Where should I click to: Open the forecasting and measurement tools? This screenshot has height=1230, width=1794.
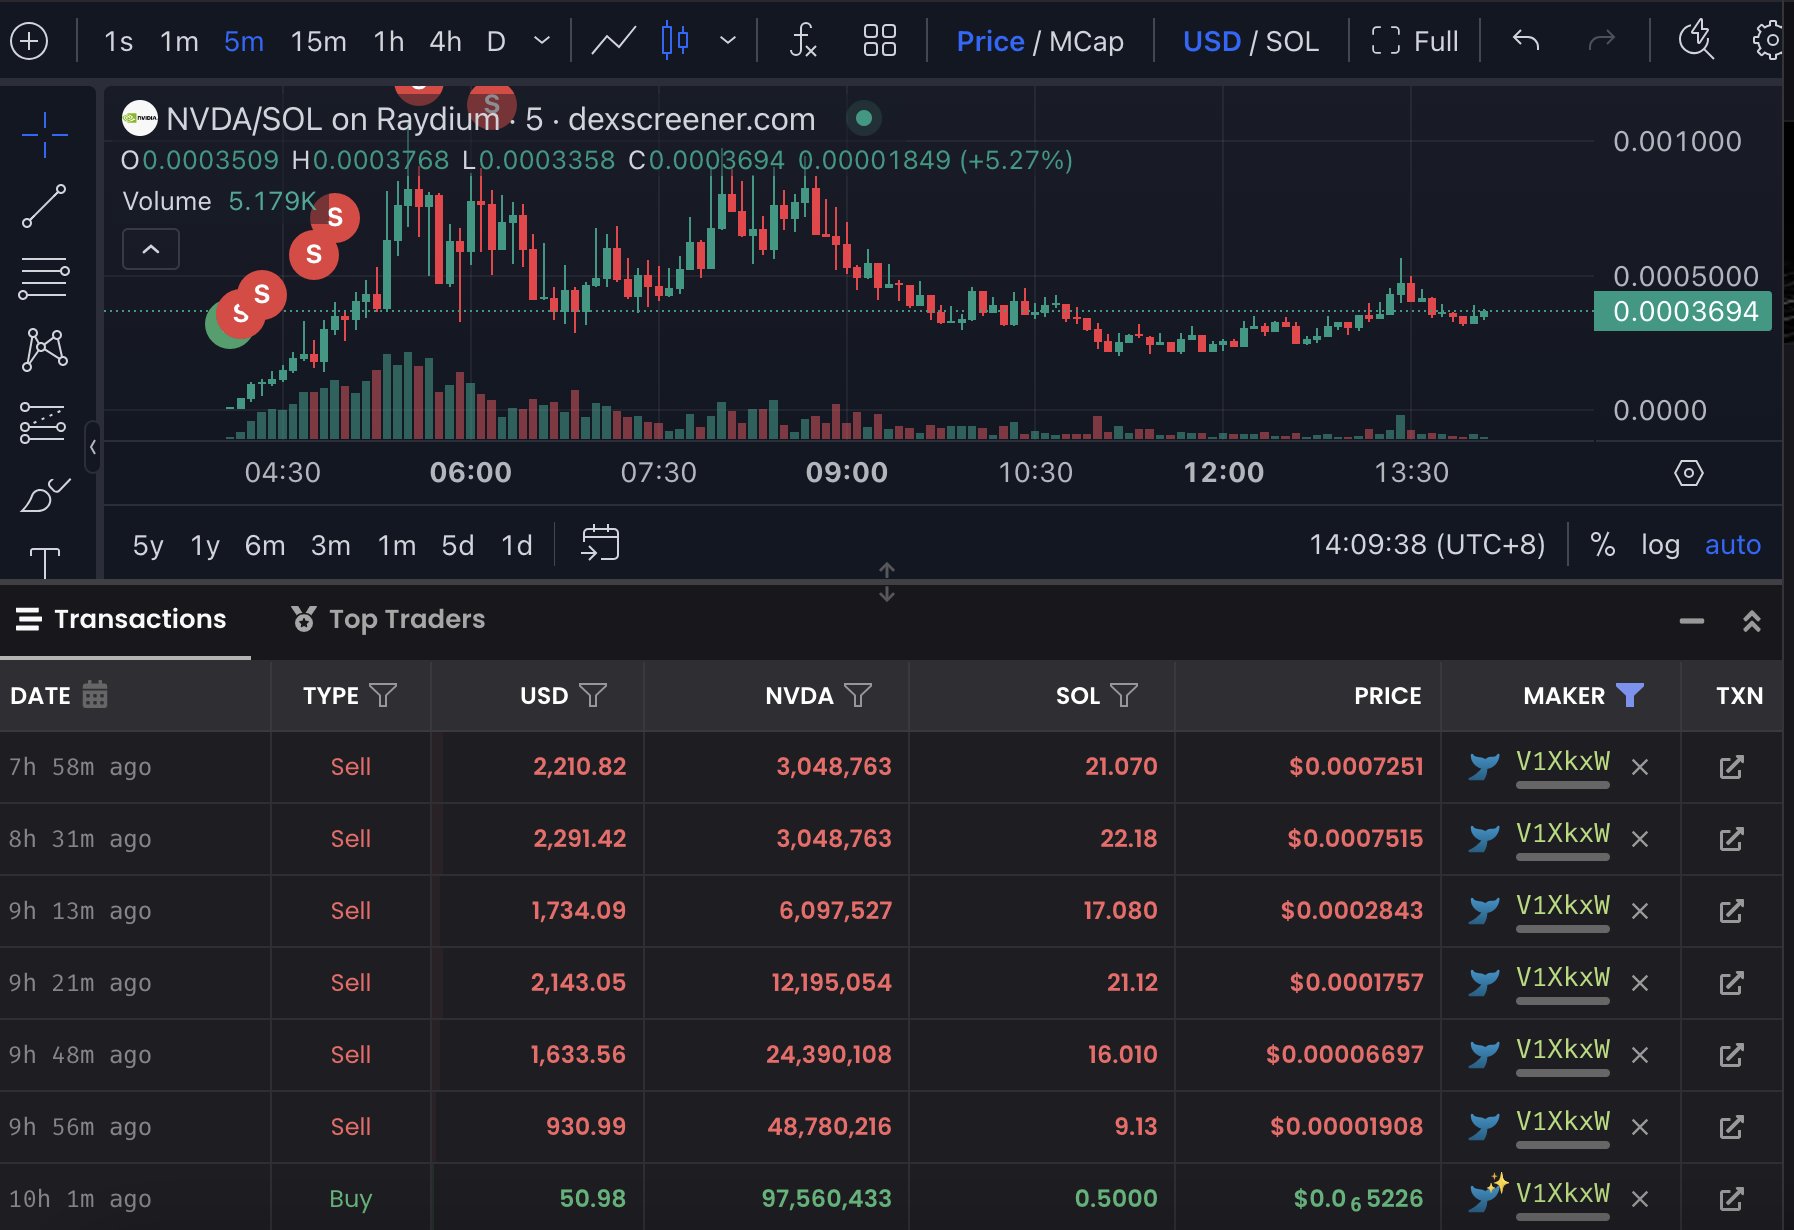coord(44,422)
